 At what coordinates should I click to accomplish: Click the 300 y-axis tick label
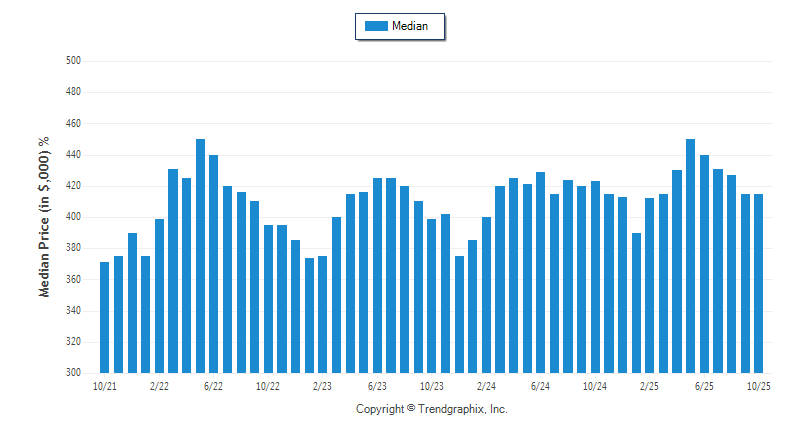coord(73,372)
